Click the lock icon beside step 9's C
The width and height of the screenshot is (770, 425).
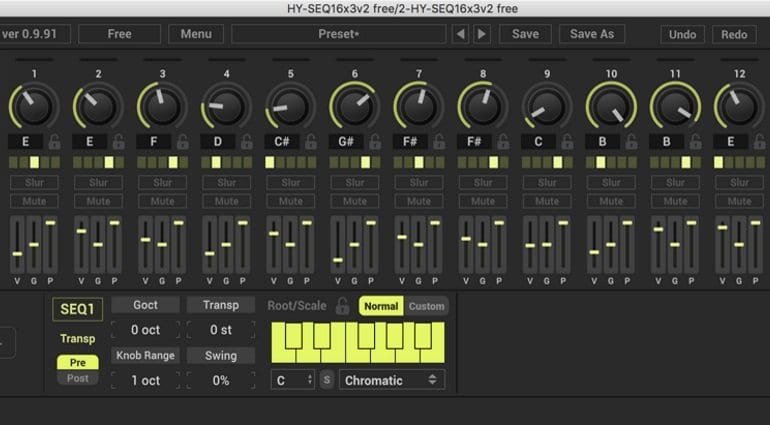pos(567,142)
